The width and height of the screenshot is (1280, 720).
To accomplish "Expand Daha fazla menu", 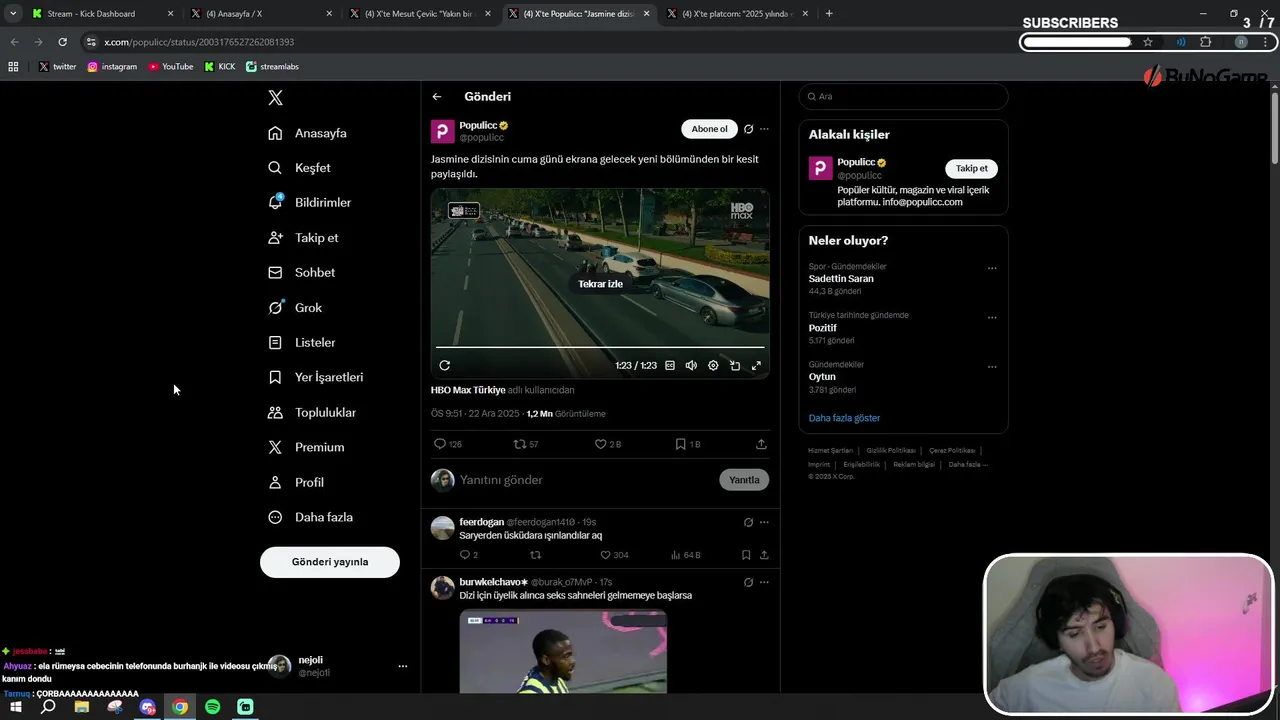I will [310, 517].
